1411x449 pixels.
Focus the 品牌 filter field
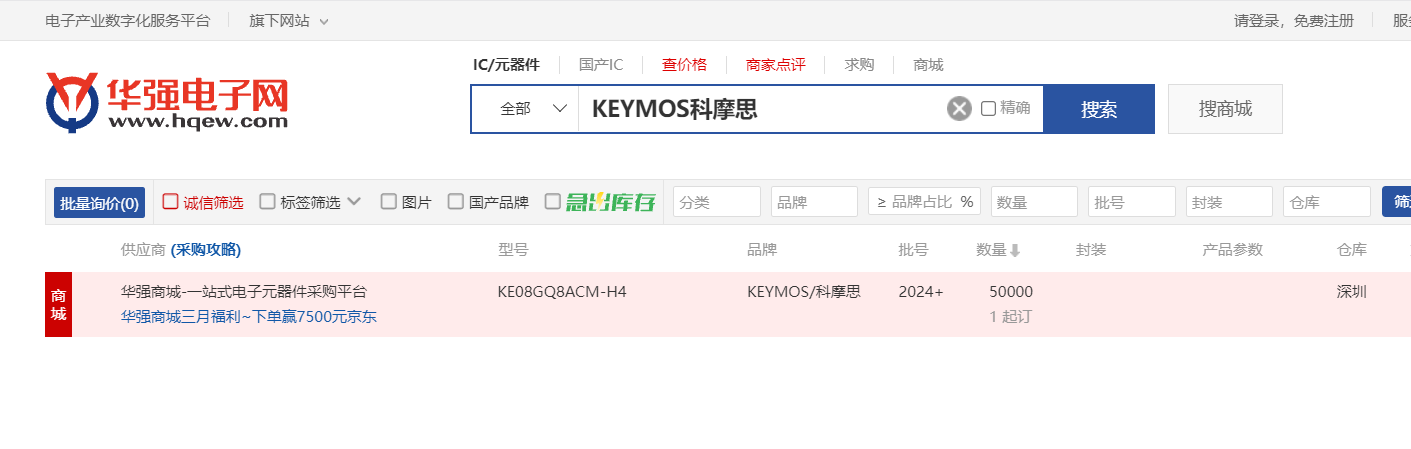pyautogui.click(x=814, y=202)
